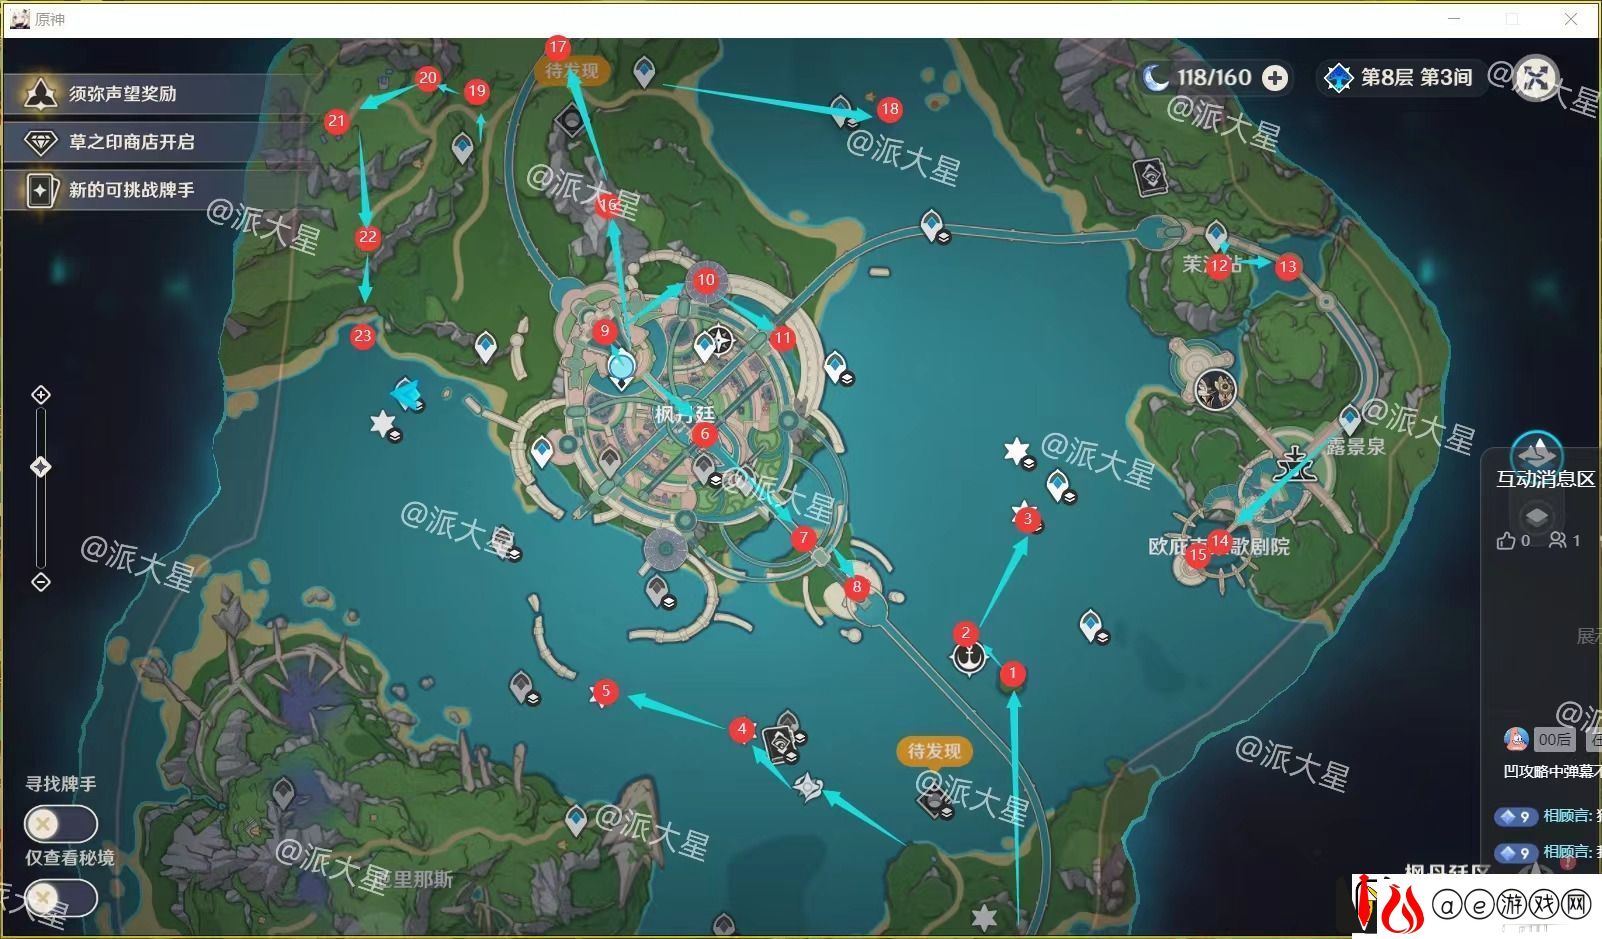Image resolution: width=1602 pixels, height=939 pixels.
Task: Click the plus button beside 118/160 resin
Action: [1275, 78]
